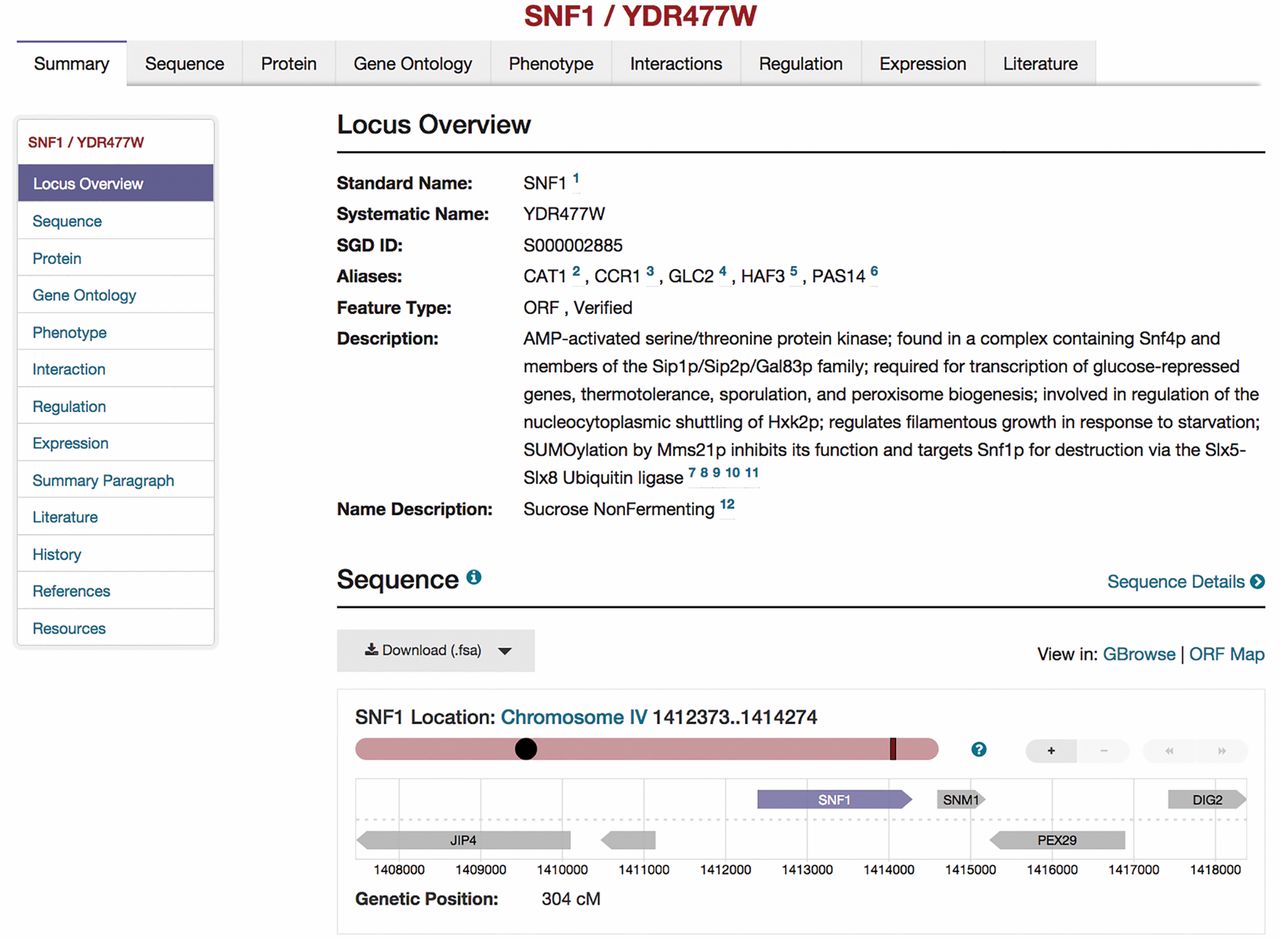The width and height of the screenshot is (1280, 938).
Task: Switch to the Gene Ontology tab
Action: pos(412,64)
